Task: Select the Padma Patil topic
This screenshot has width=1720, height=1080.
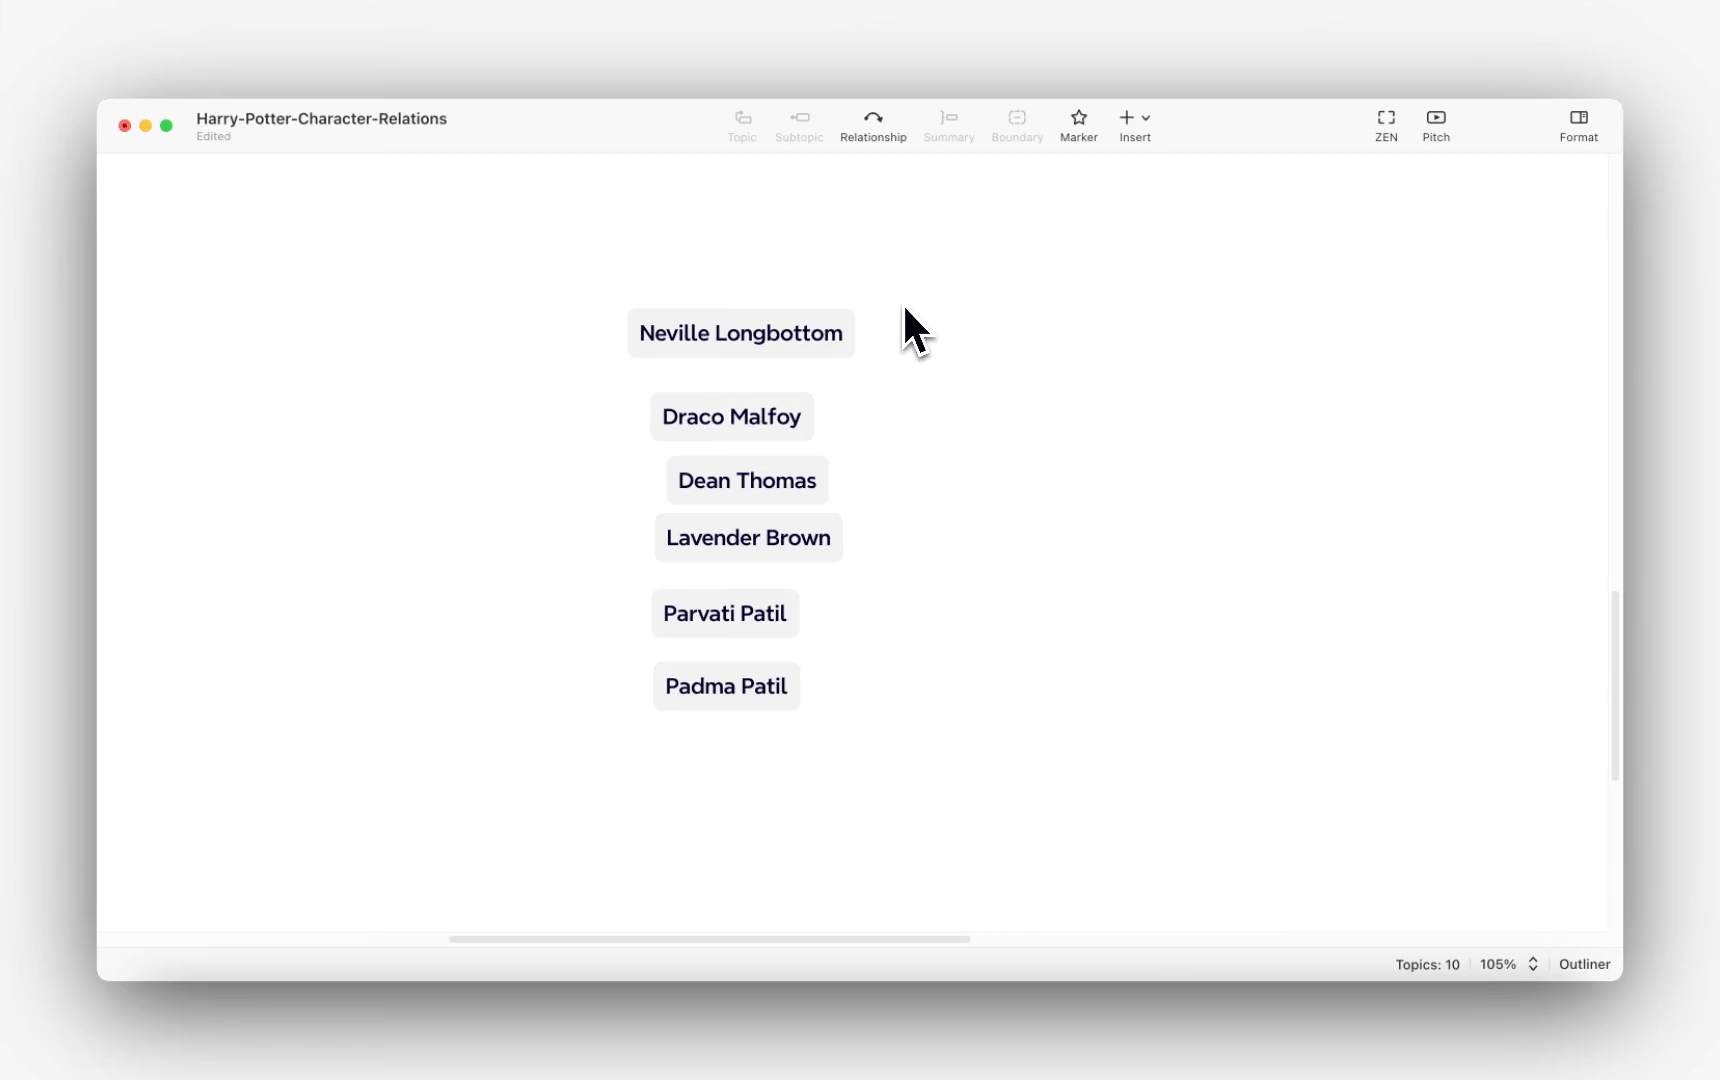Action: click(x=726, y=686)
